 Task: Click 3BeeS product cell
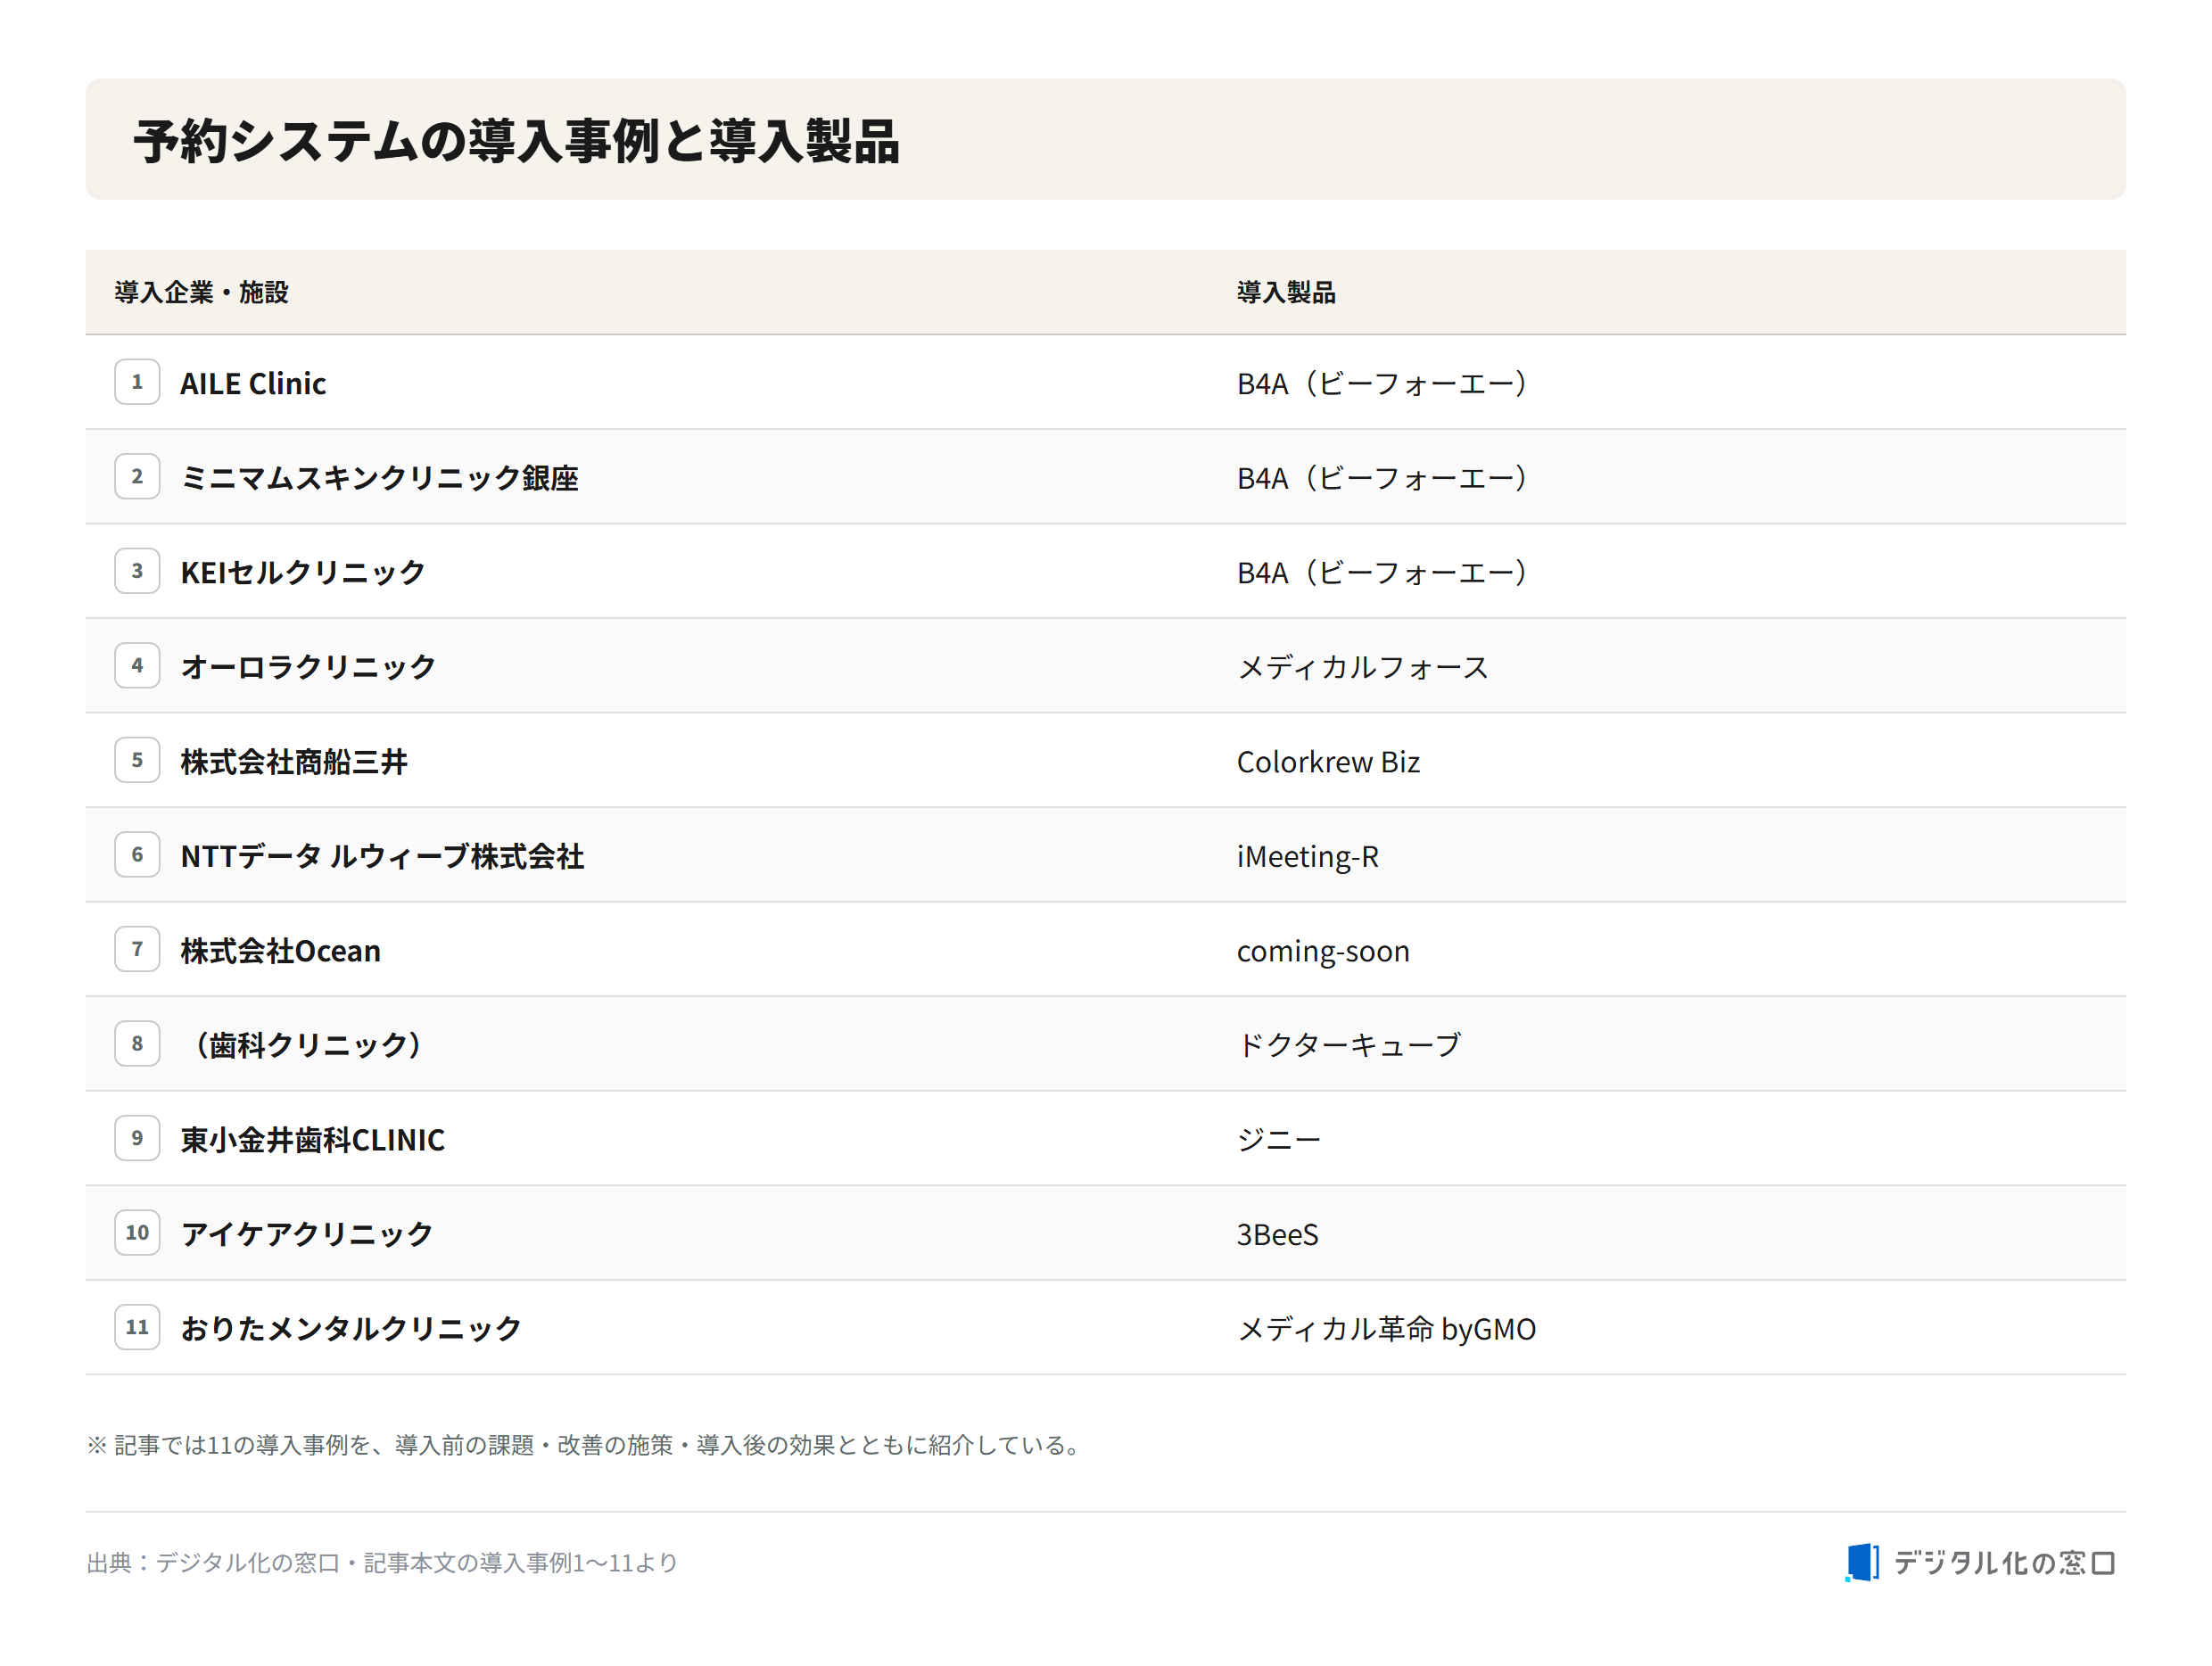[1277, 1235]
